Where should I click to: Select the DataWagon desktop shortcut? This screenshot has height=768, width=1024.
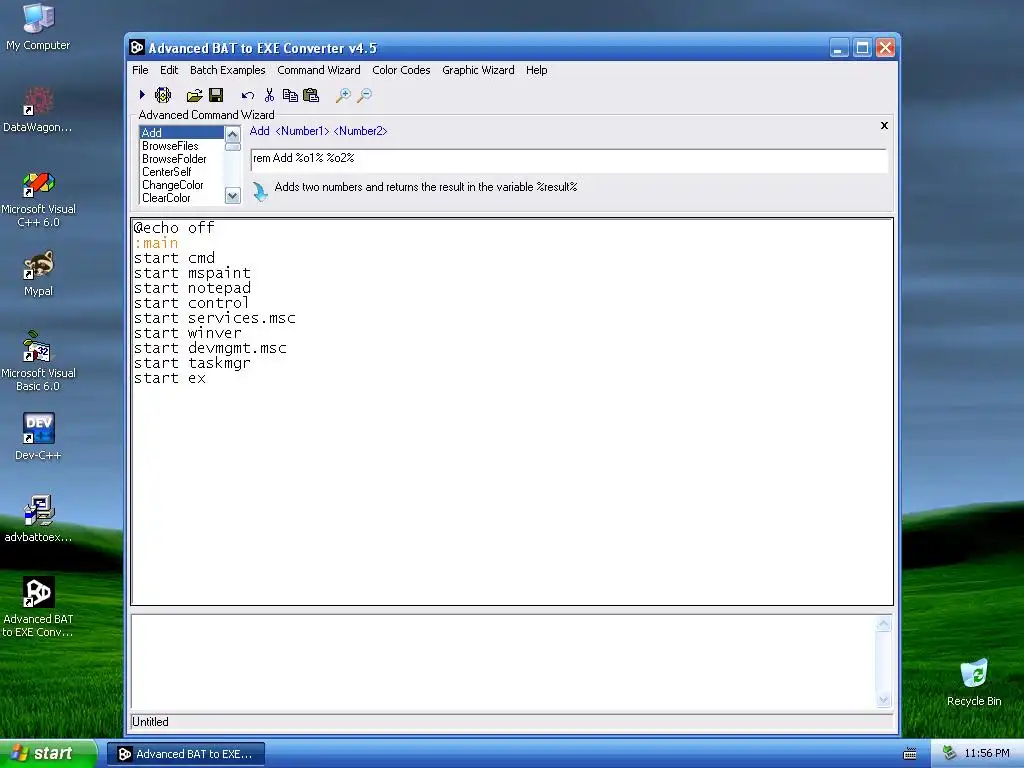point(38,110)
